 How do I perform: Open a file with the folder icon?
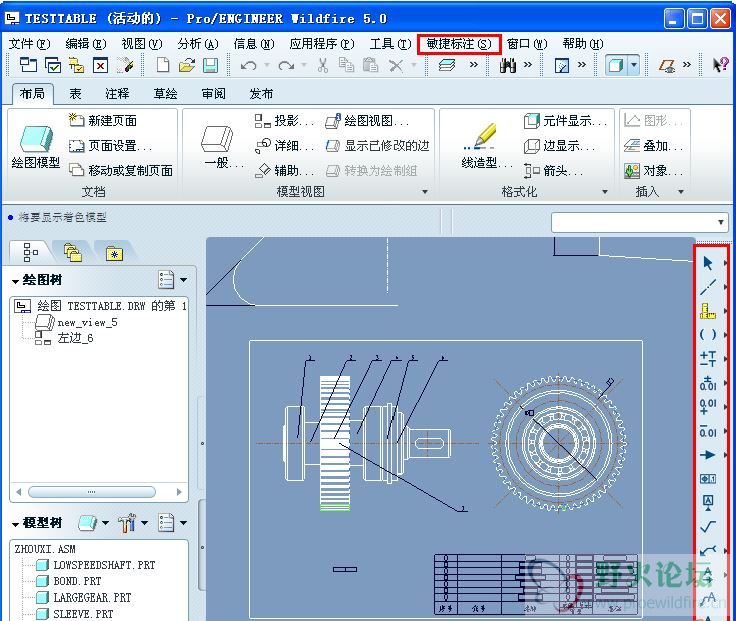[x=187, y=65]
